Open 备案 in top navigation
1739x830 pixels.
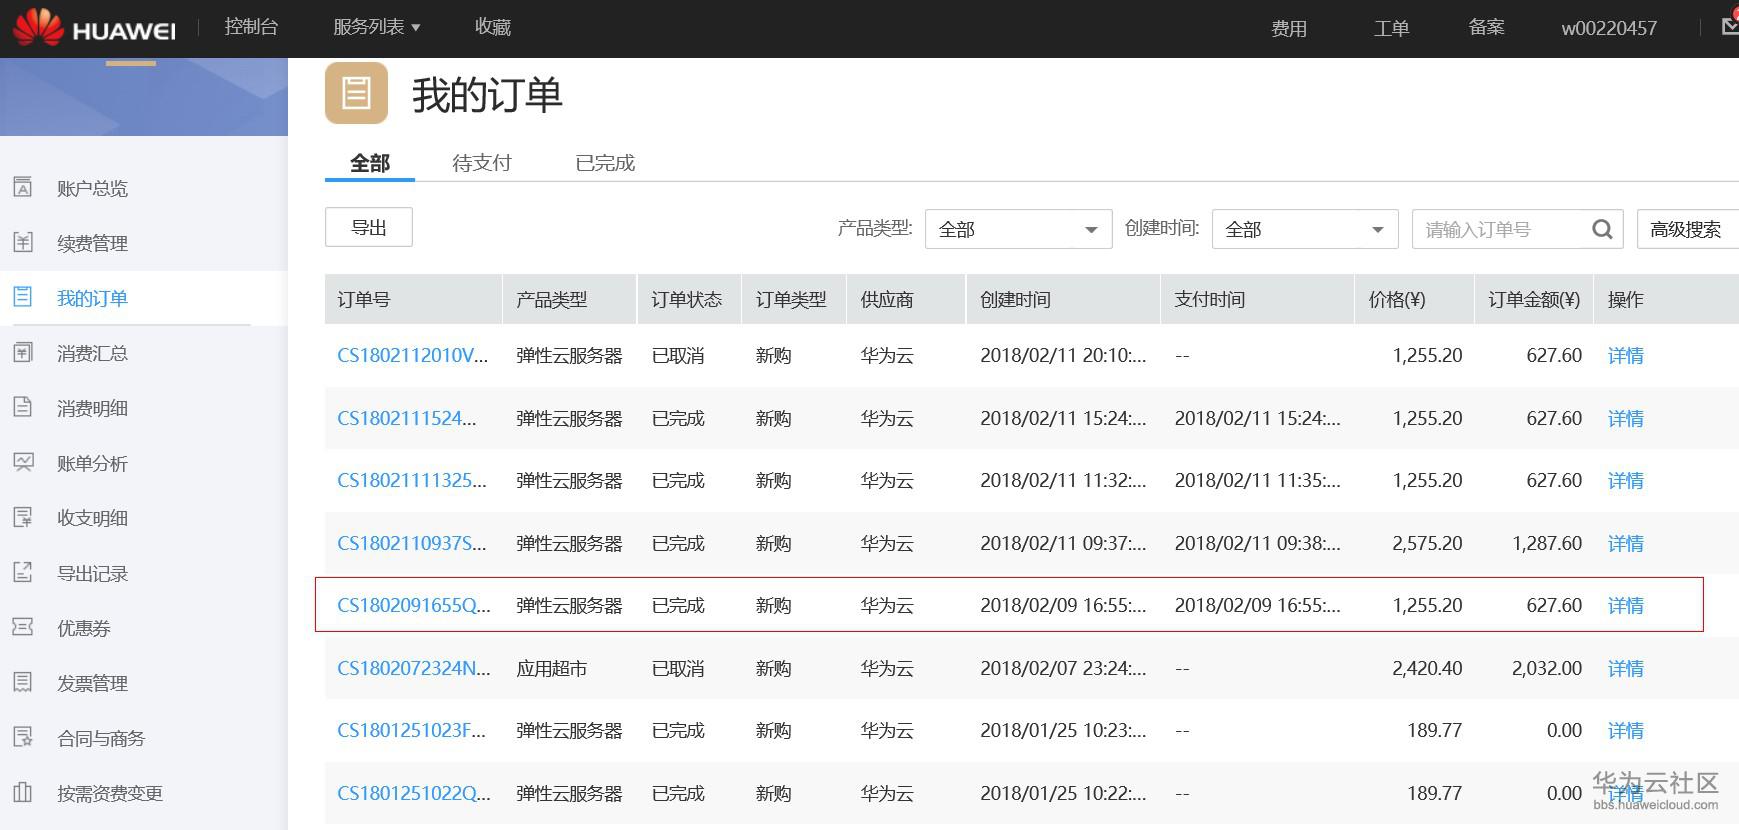click(x=1486, y=28)
